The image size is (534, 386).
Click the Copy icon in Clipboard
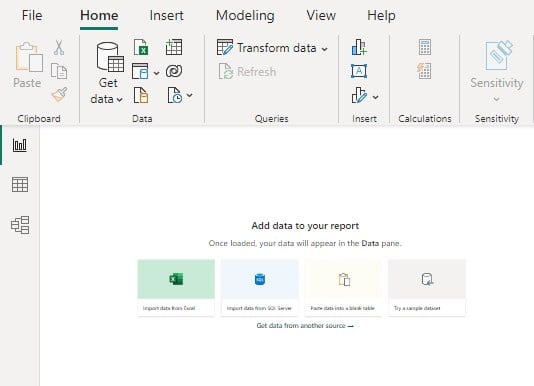(59, 71)
